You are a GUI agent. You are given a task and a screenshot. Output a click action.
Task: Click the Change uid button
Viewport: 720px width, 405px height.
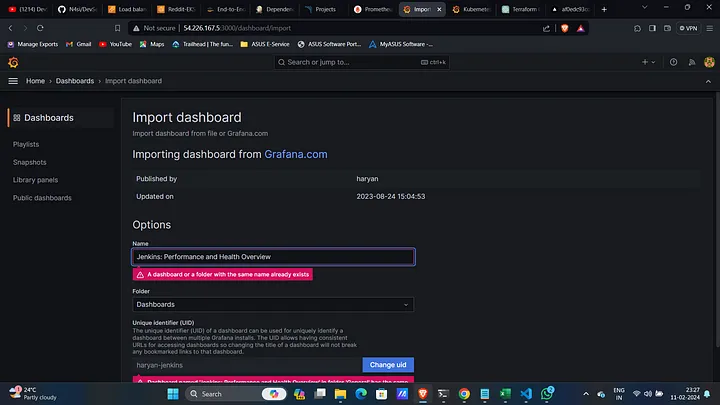[x=388, y=365]
